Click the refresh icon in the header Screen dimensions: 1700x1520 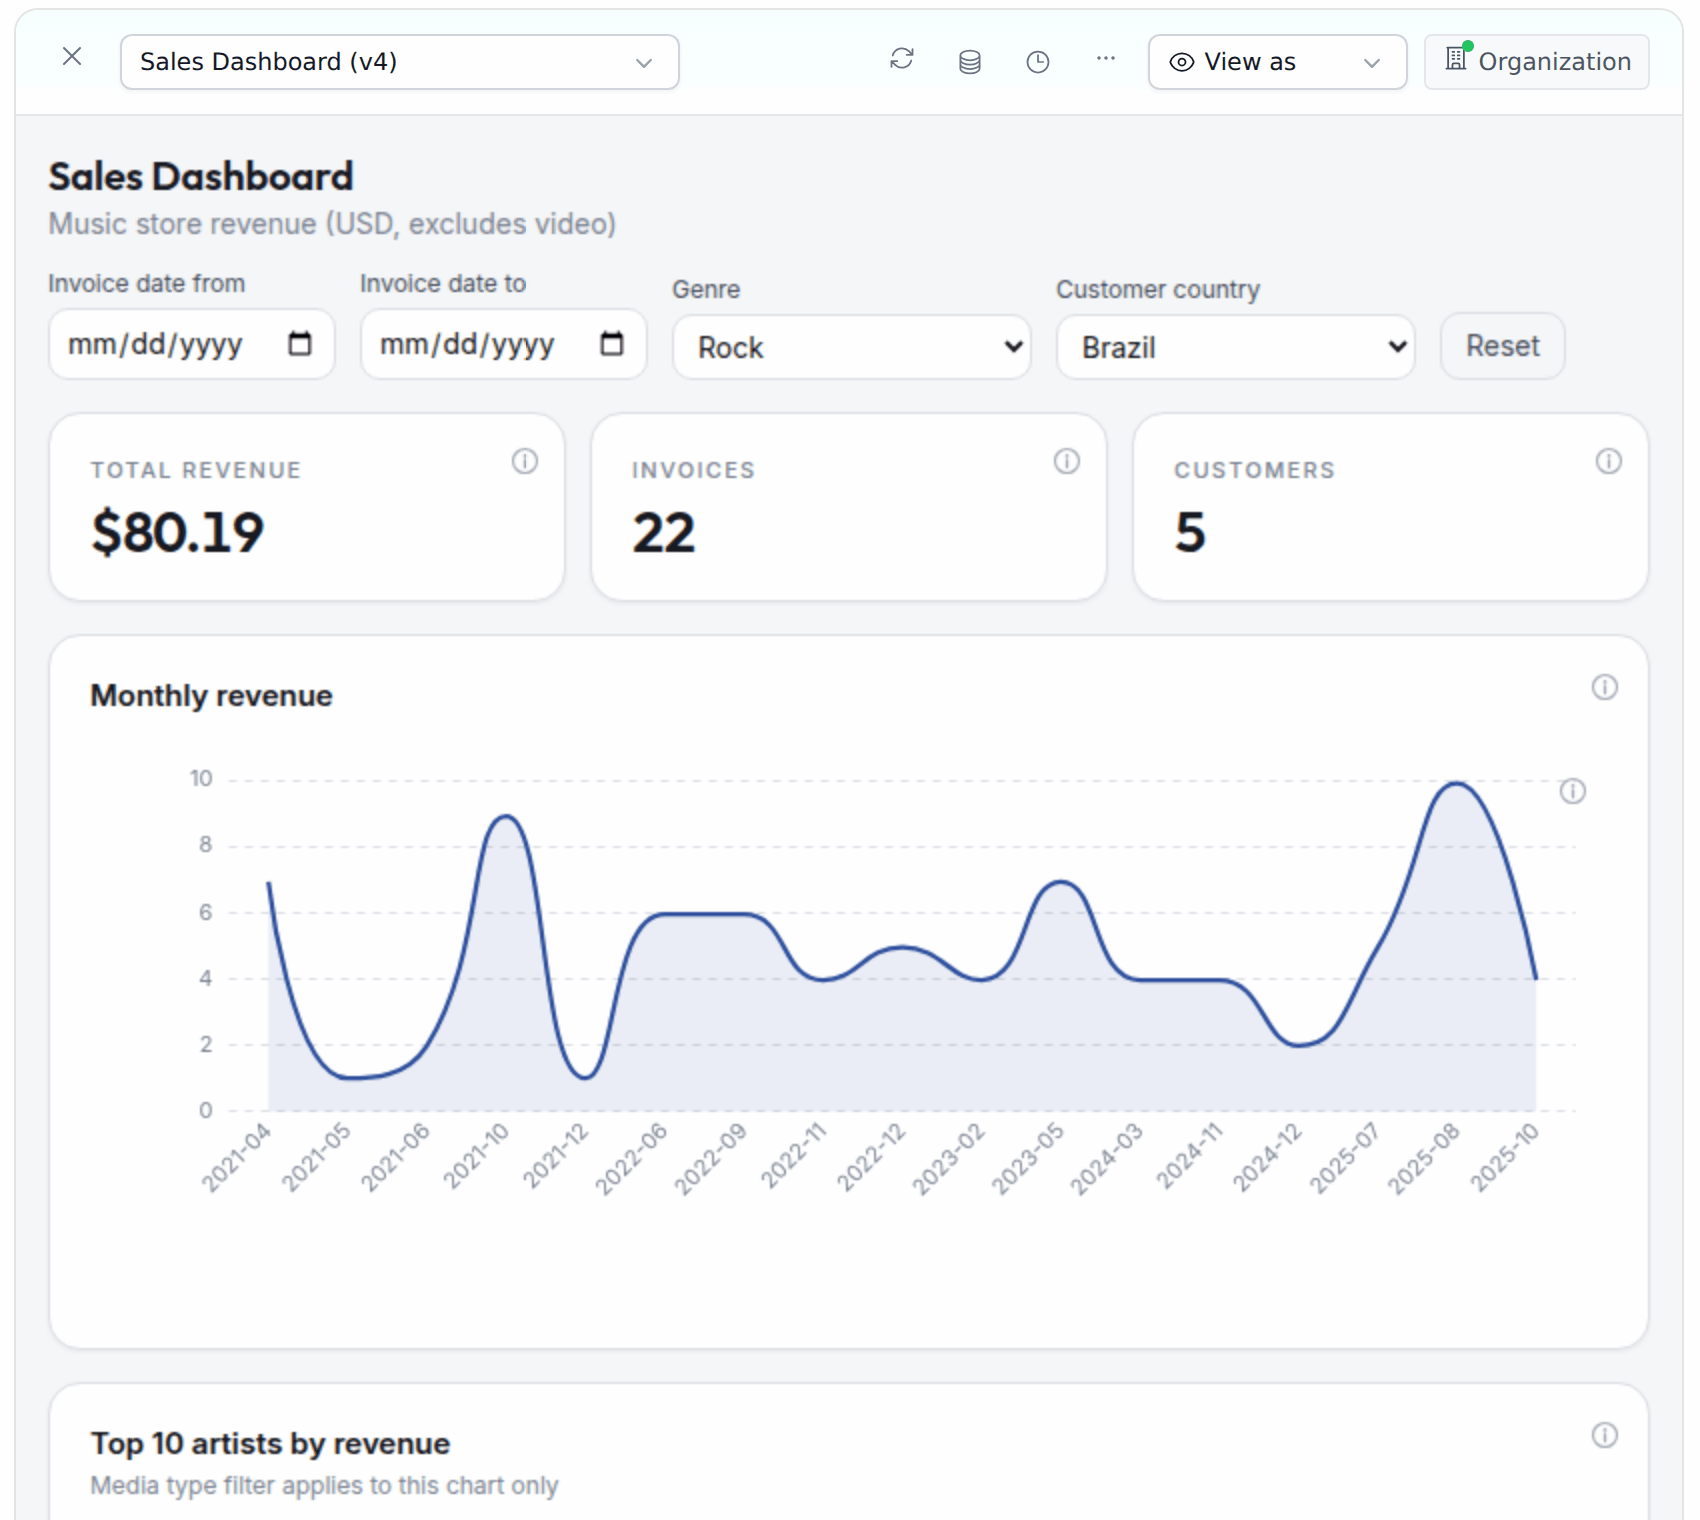(902, 60)
